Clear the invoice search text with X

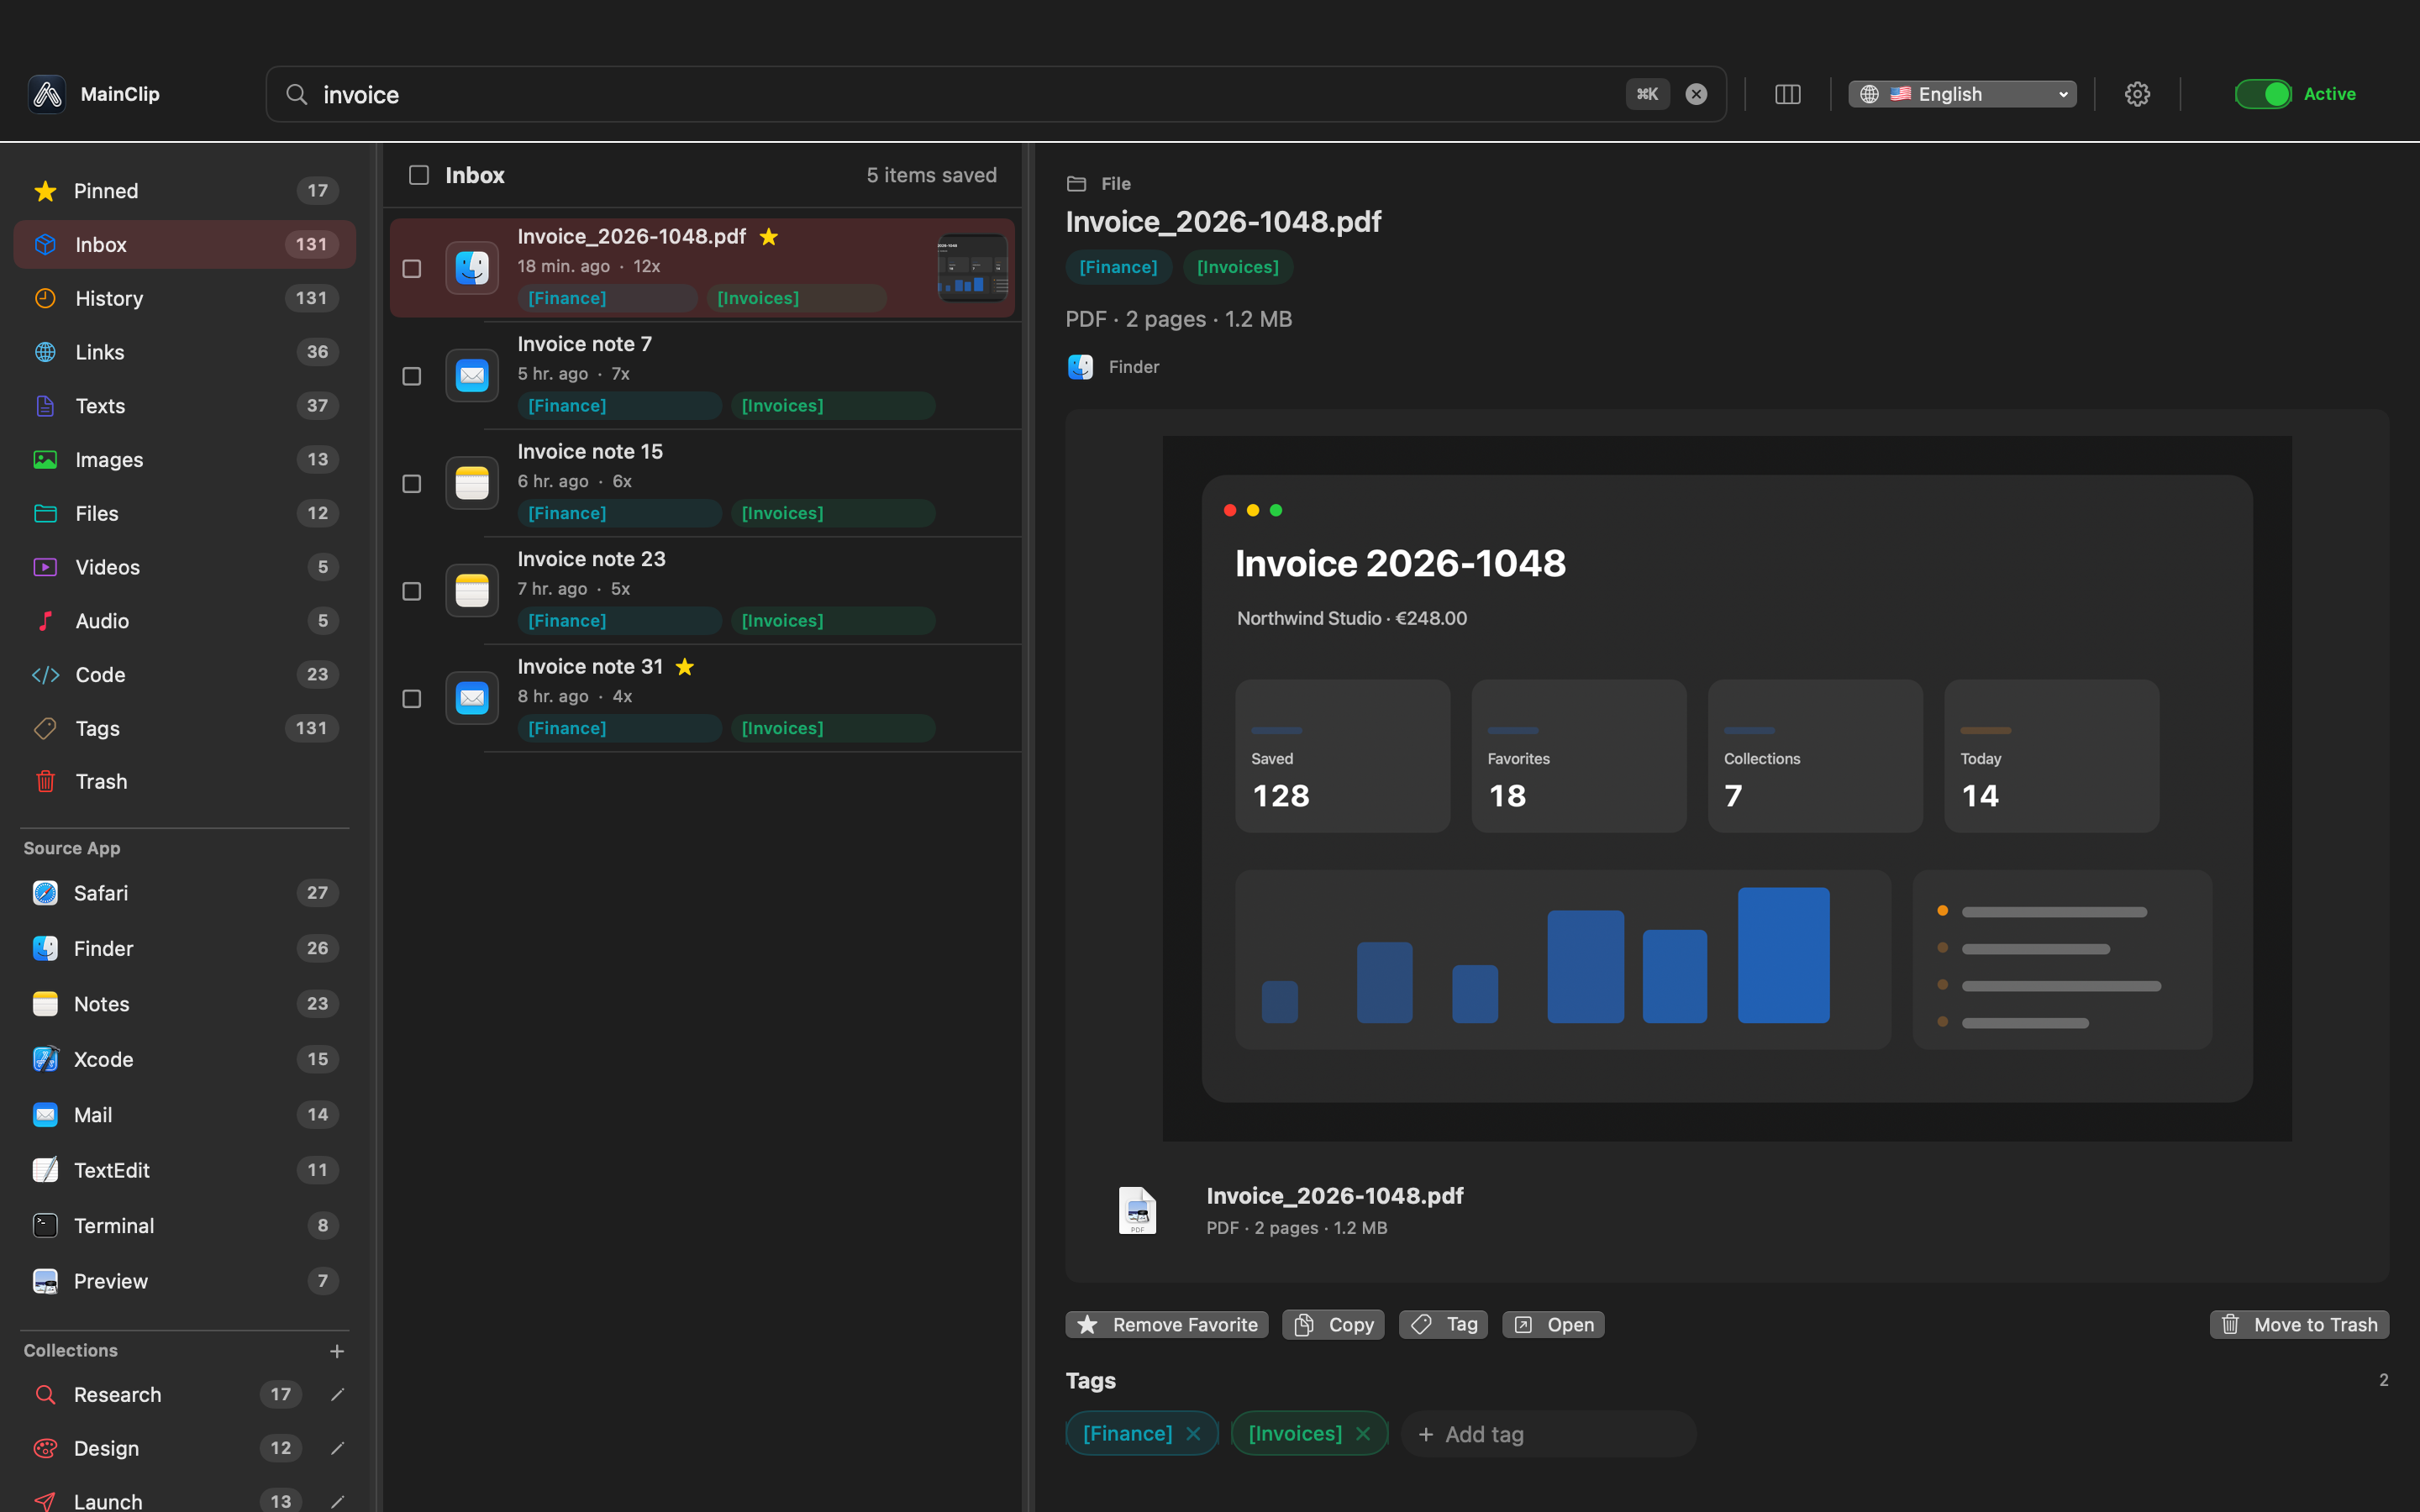click(x=1696, y=94)
